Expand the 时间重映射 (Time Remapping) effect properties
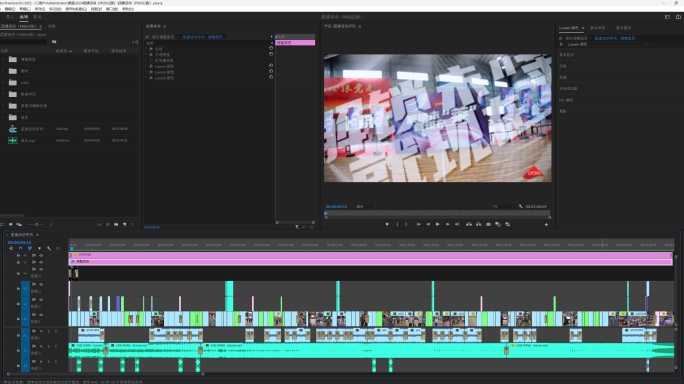 click(147, 60)
